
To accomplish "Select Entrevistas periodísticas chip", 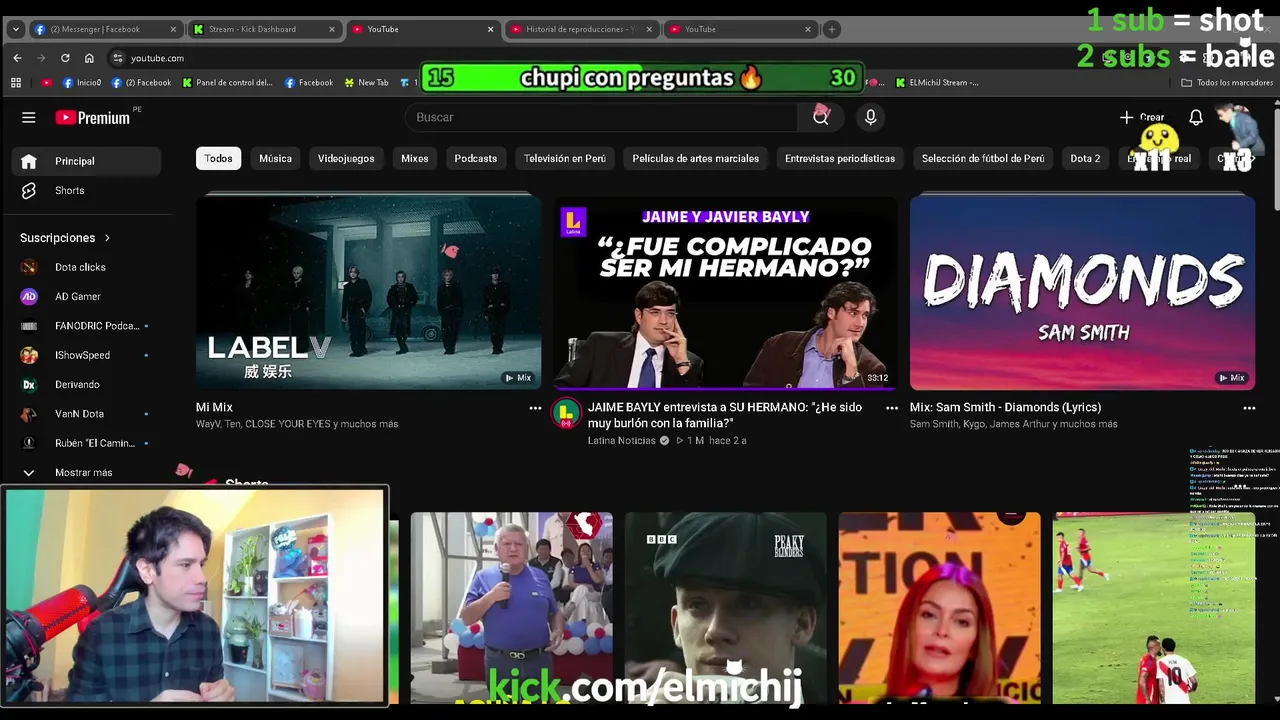I will point(840,158).
